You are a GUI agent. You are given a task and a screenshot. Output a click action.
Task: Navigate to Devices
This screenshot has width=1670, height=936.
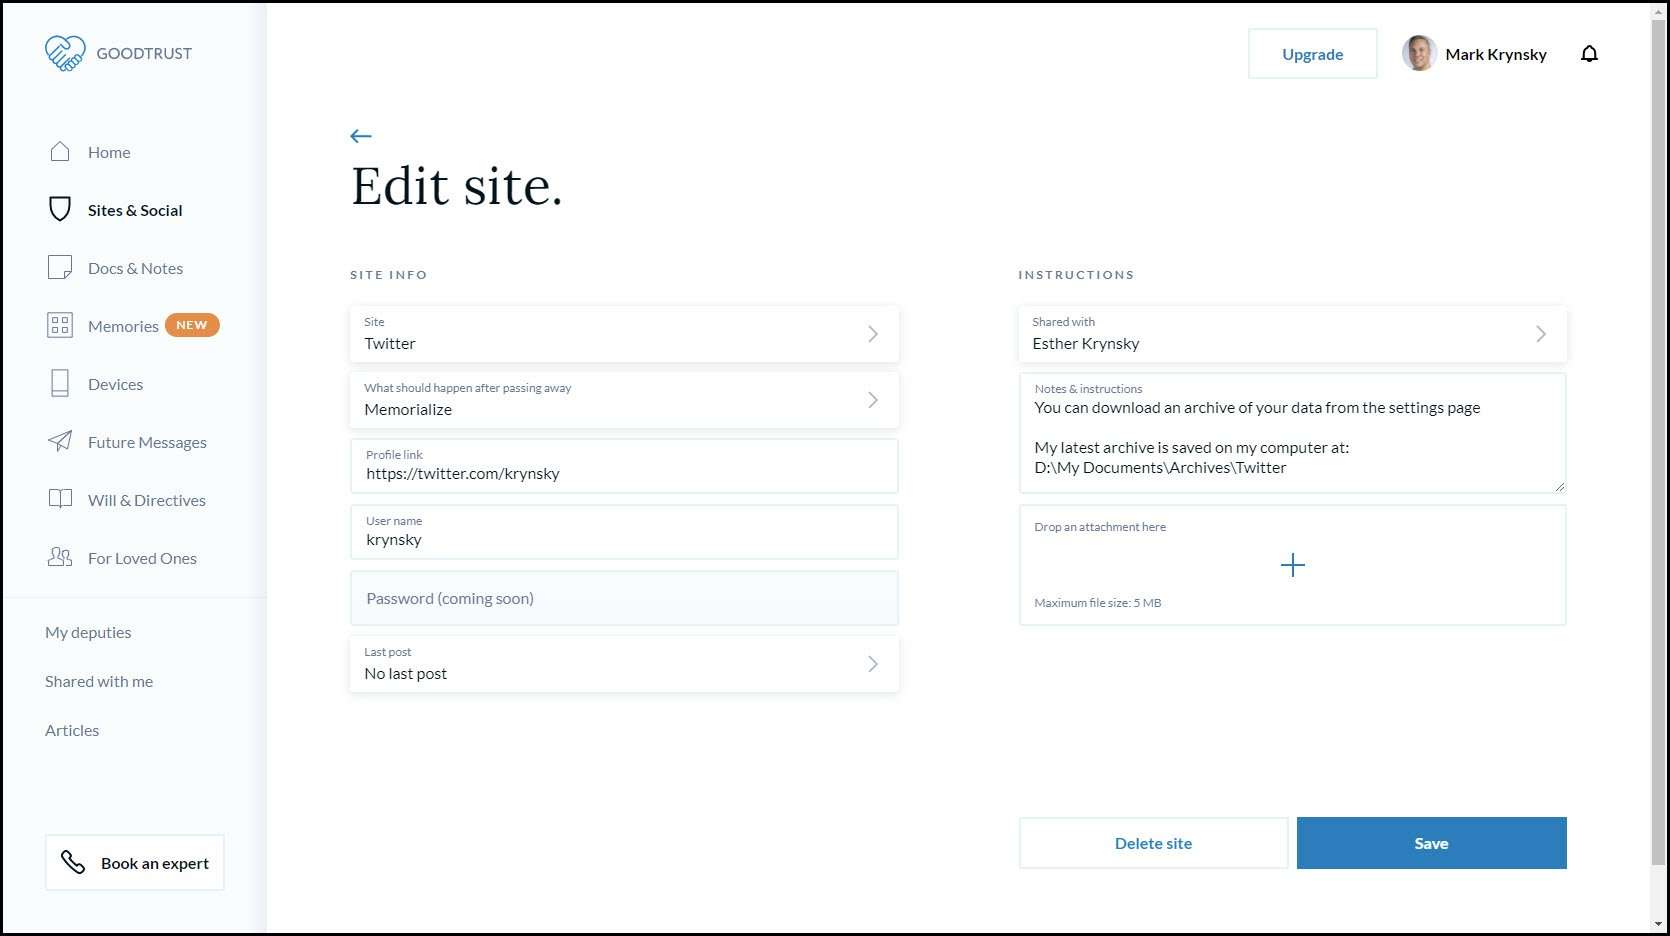(x=115, y=384)
